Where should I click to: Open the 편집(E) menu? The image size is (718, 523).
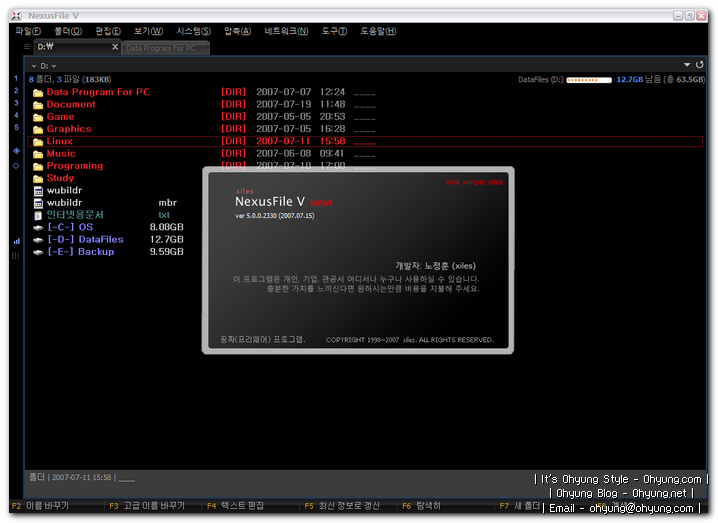[108, 31]
